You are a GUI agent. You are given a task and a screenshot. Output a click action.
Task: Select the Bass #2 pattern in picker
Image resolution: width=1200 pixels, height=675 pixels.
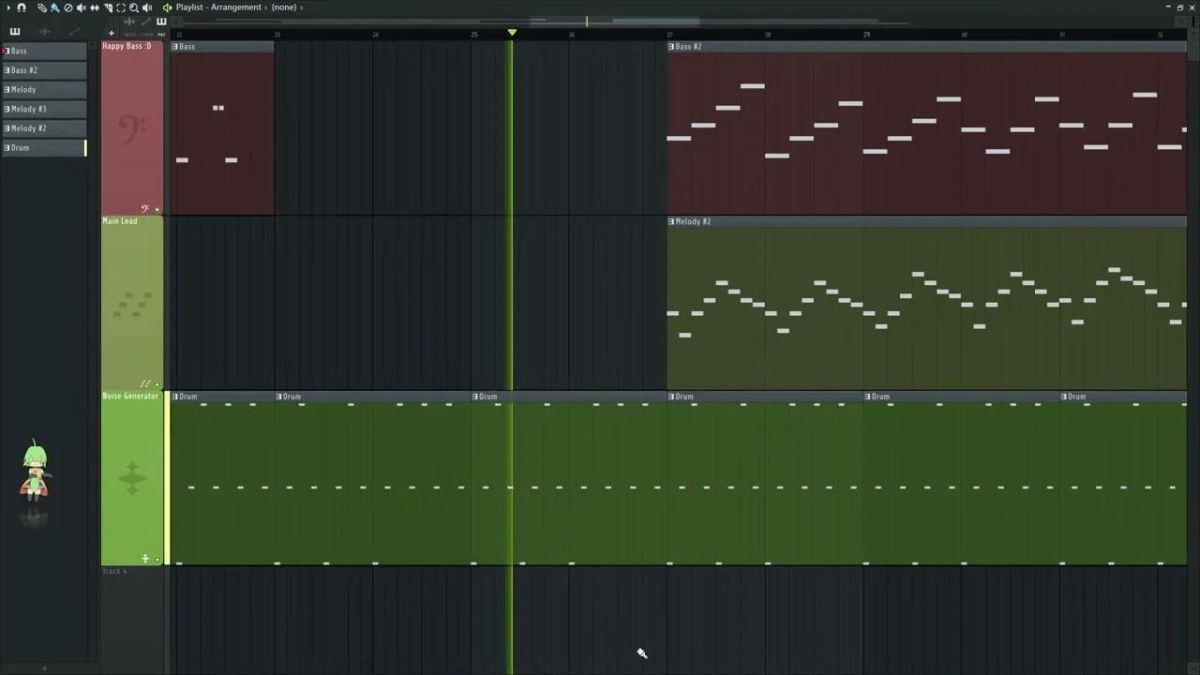coord(44,70)
